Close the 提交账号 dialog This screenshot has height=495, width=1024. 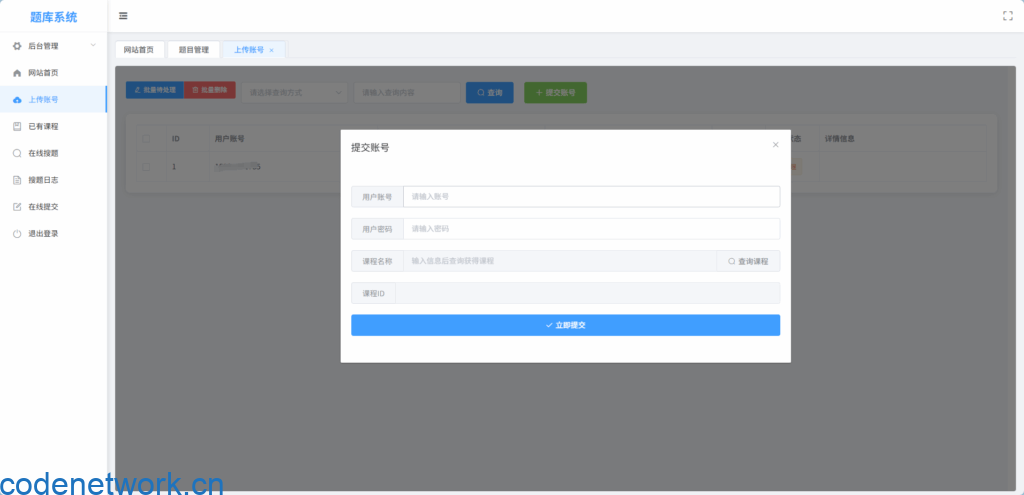click(775, 145)
